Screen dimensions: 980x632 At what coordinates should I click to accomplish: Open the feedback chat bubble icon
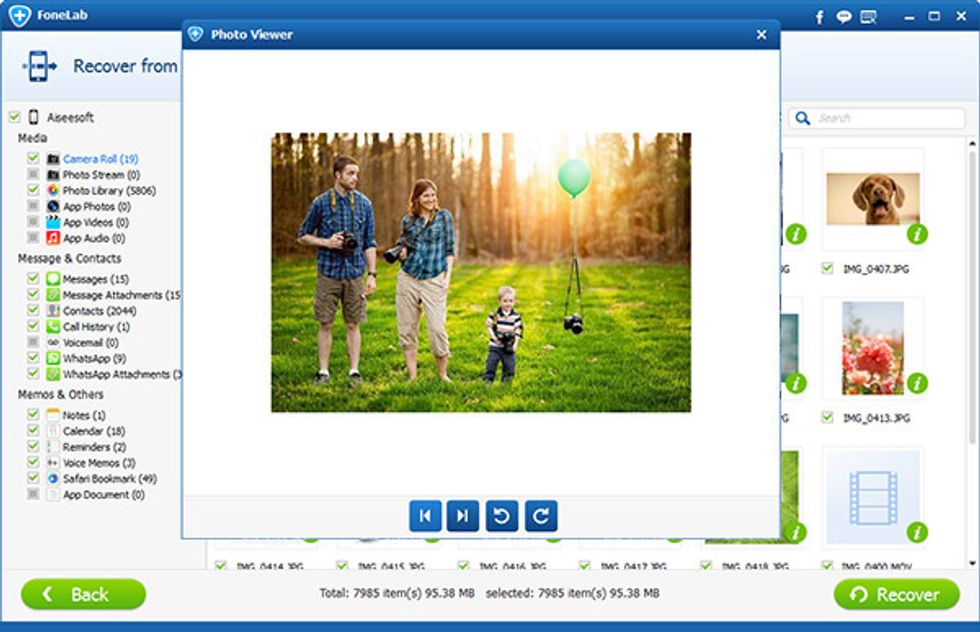coord(843,17)
